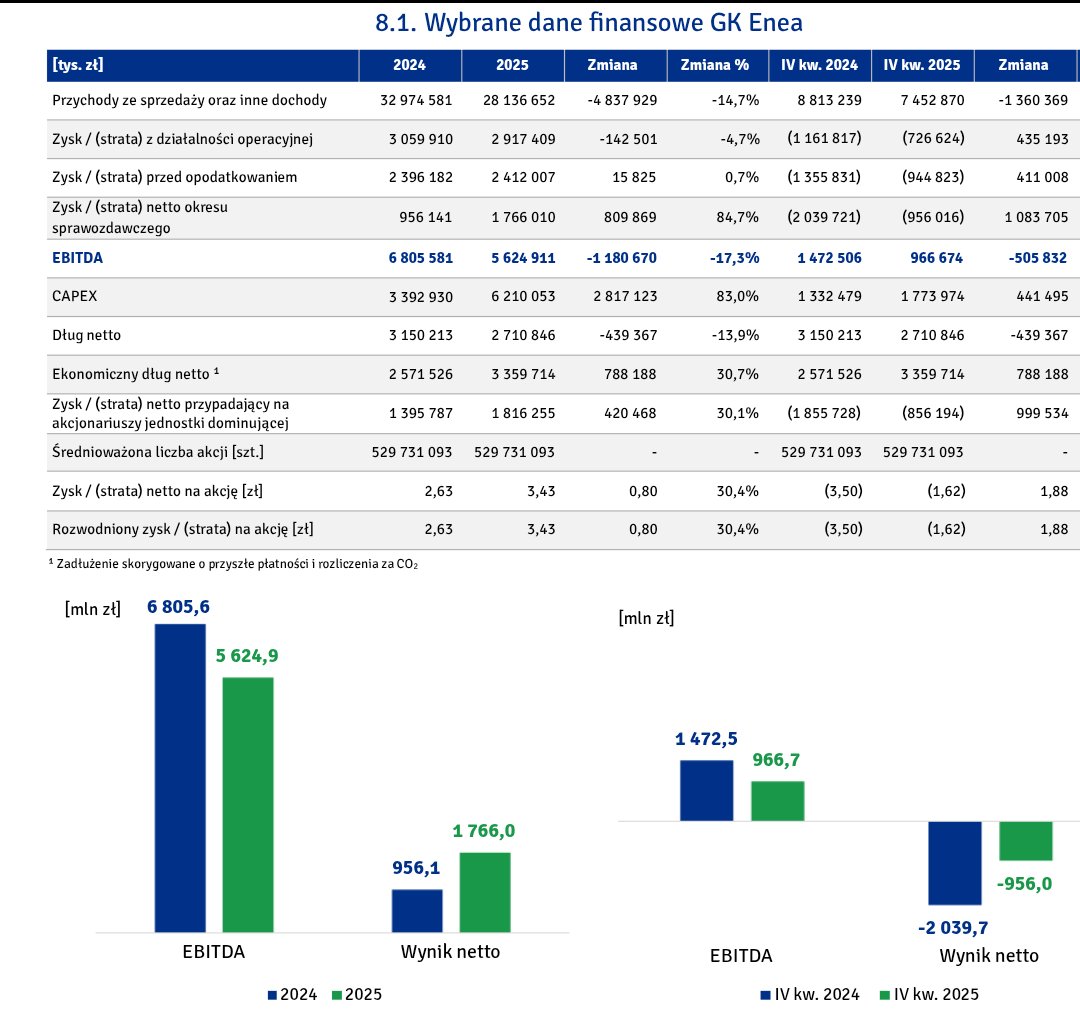Click the net debt percentage '-13,9%'
Screen dimensions: 1080x1014
(x=735, y=335)
